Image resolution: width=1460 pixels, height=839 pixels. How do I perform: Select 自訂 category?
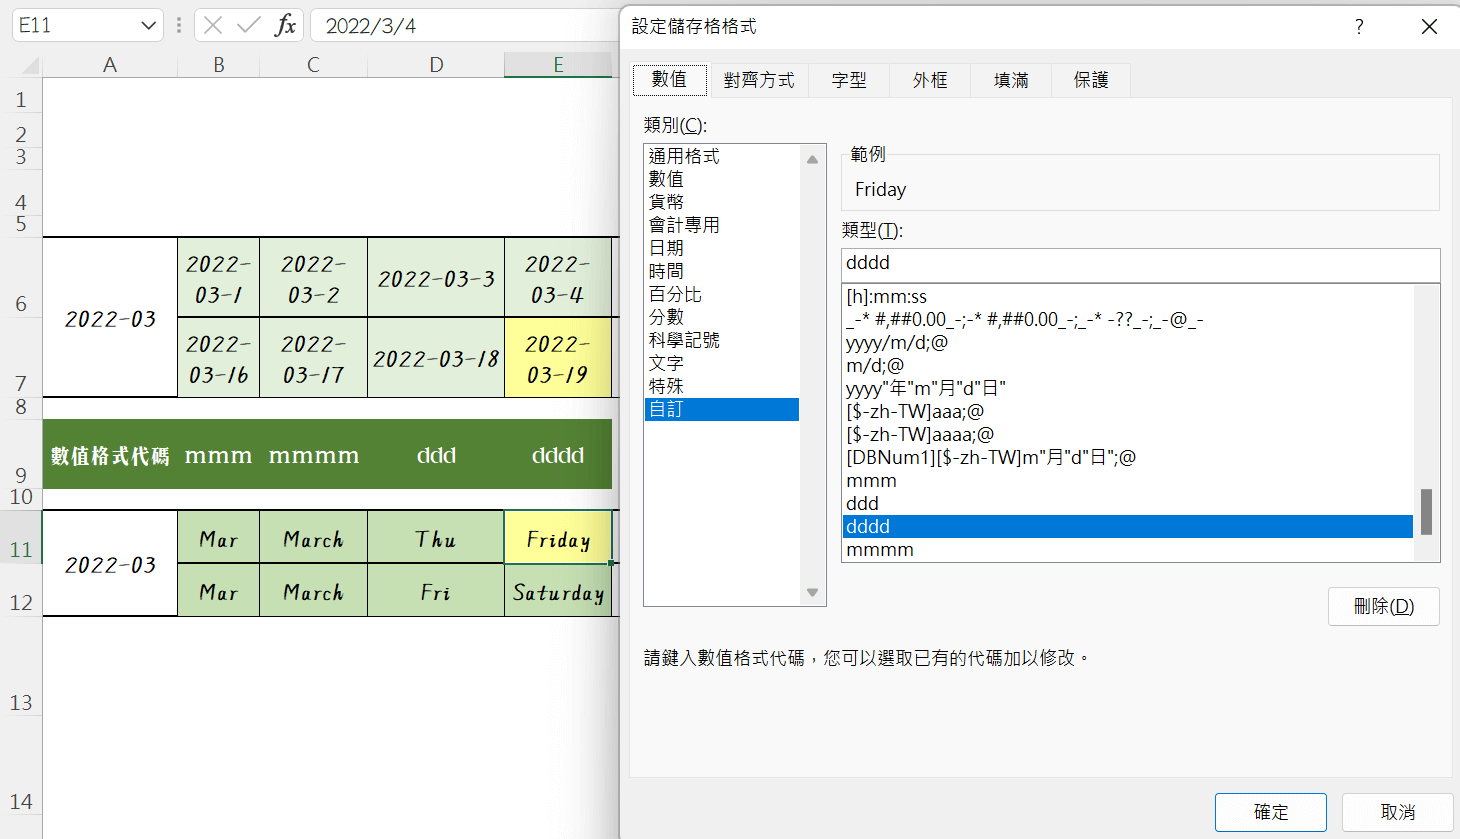(722, 409)
